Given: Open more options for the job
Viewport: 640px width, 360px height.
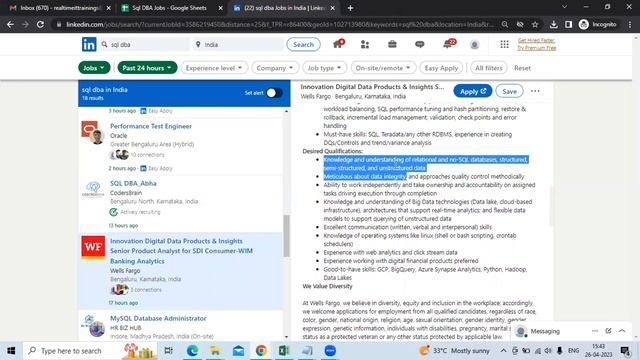Looking at the screenshot, I should [x=535, y=91].
